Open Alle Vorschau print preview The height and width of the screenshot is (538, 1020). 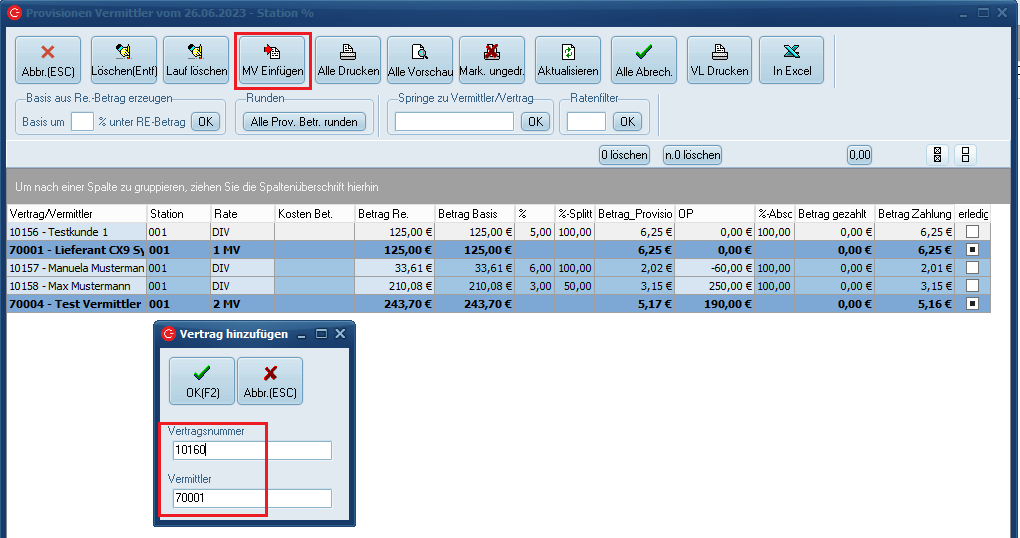[x=420, y=60]
